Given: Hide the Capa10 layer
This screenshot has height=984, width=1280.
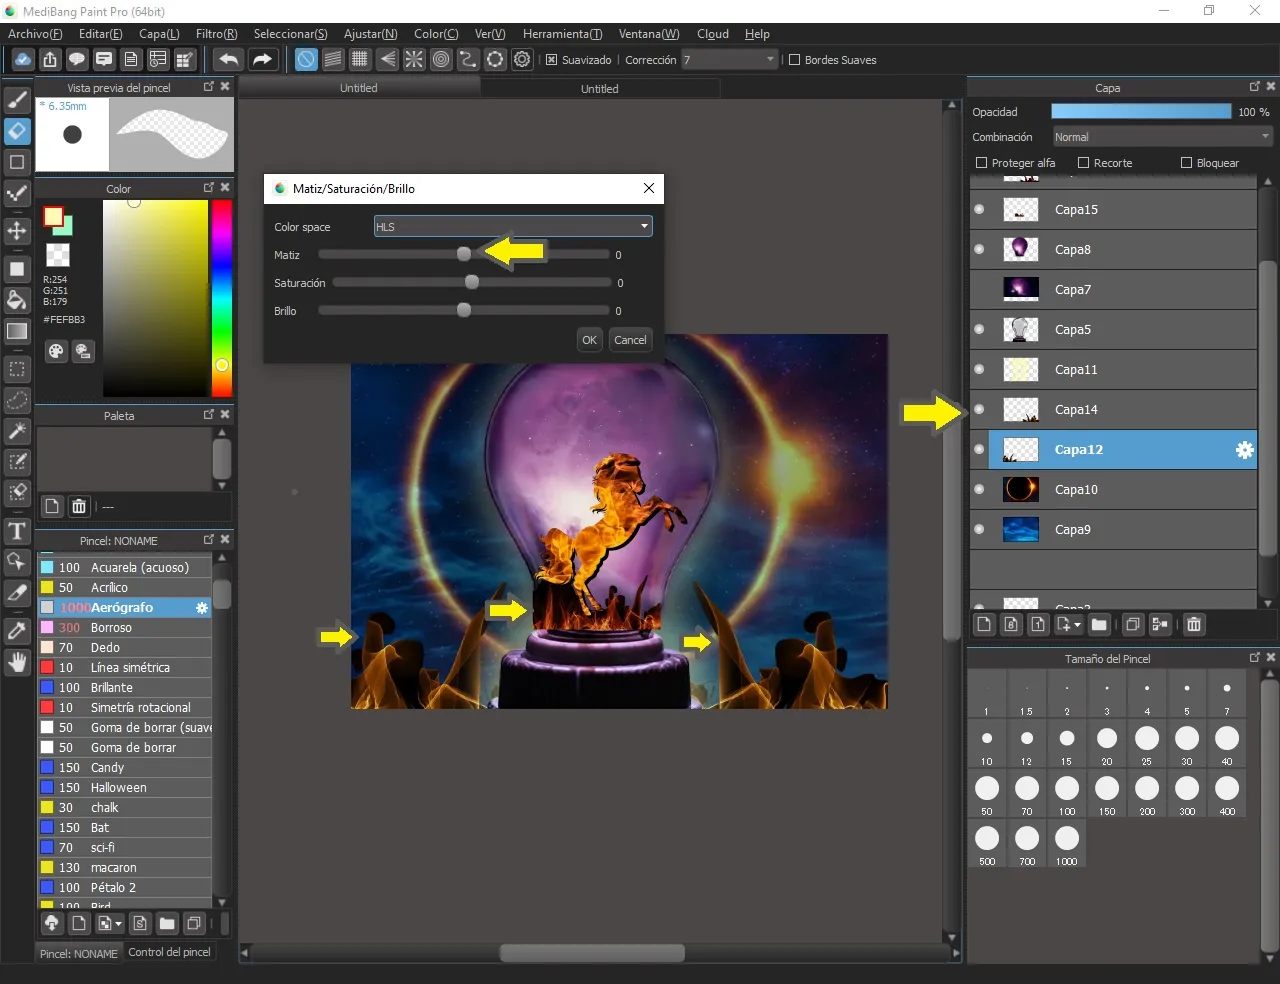Looking at the screenshot, I should coord(979,490).
